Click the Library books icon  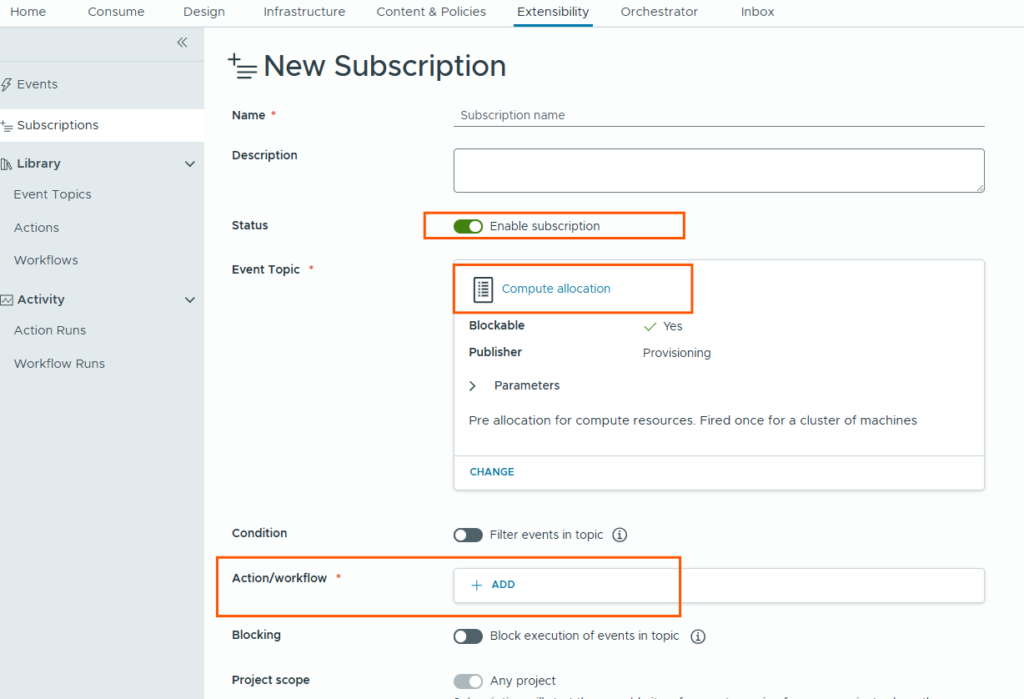[x=7, y=164]
